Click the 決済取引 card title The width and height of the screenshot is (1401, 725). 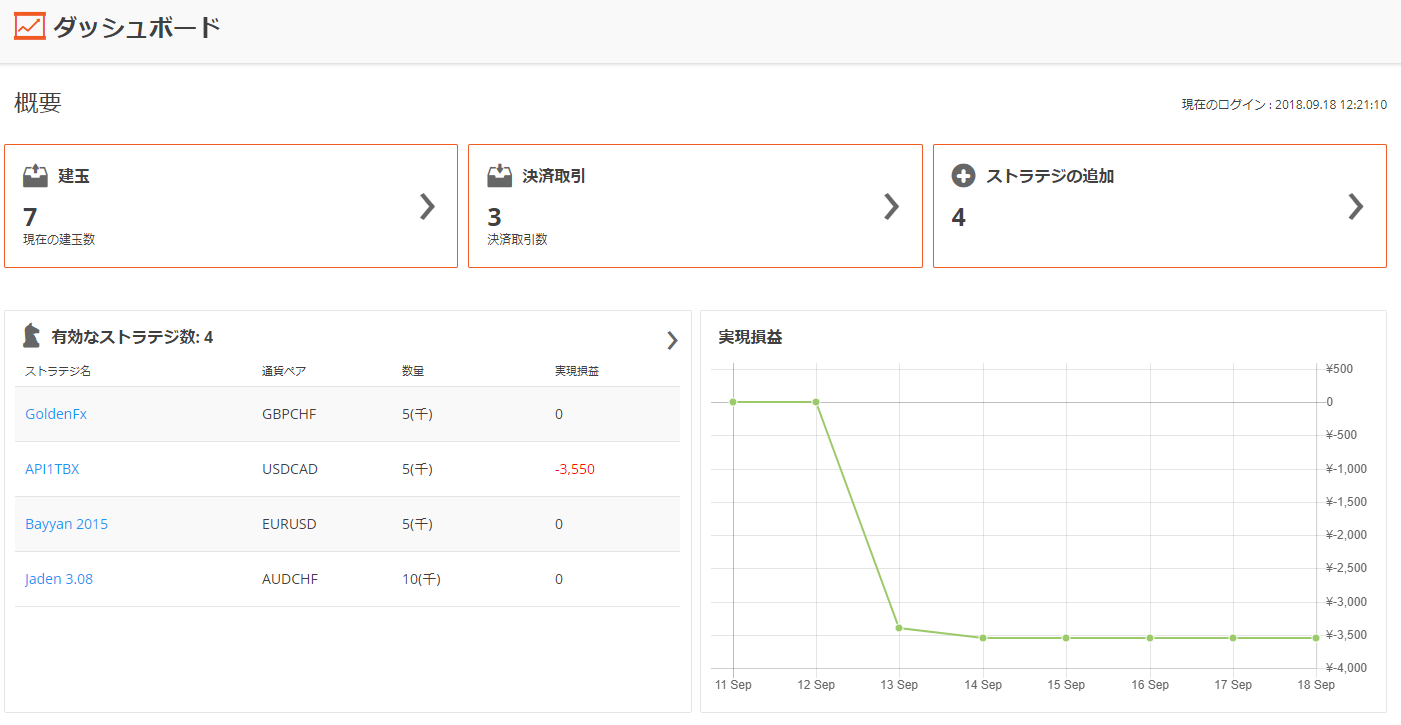pos(554,176)
